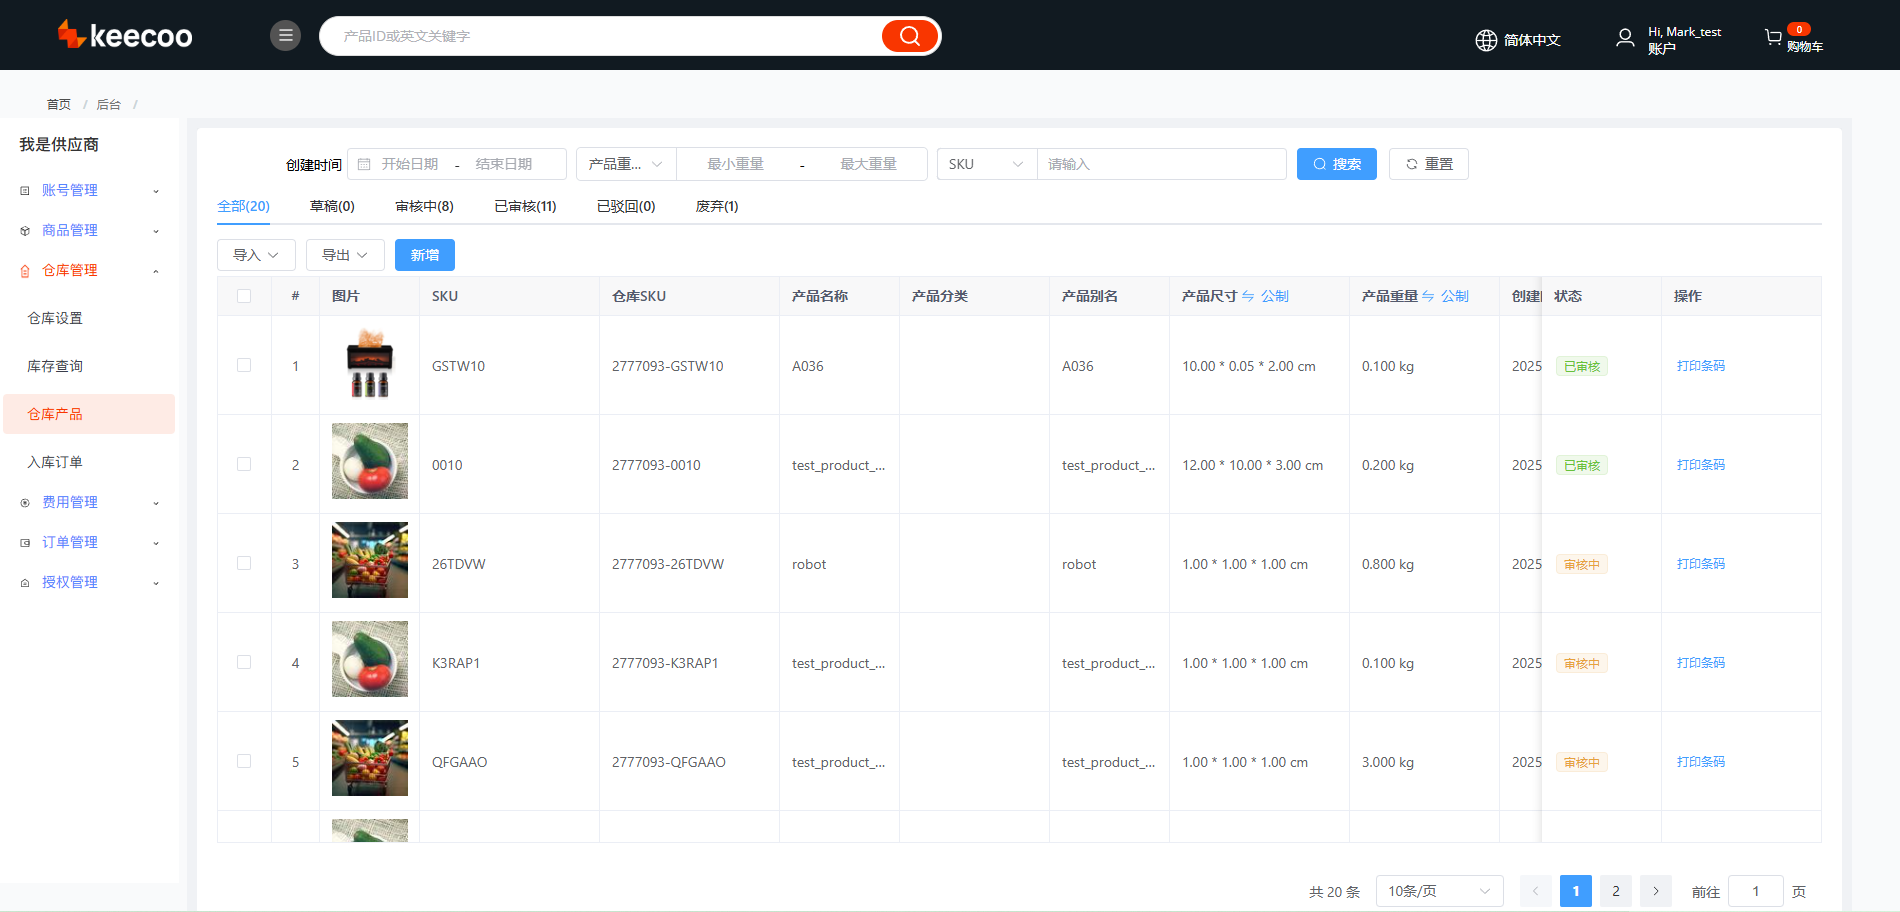This screenshot has height=912, width=1900.
Task: Switch product size unit toggle icon
Action: click(1248, 296)
